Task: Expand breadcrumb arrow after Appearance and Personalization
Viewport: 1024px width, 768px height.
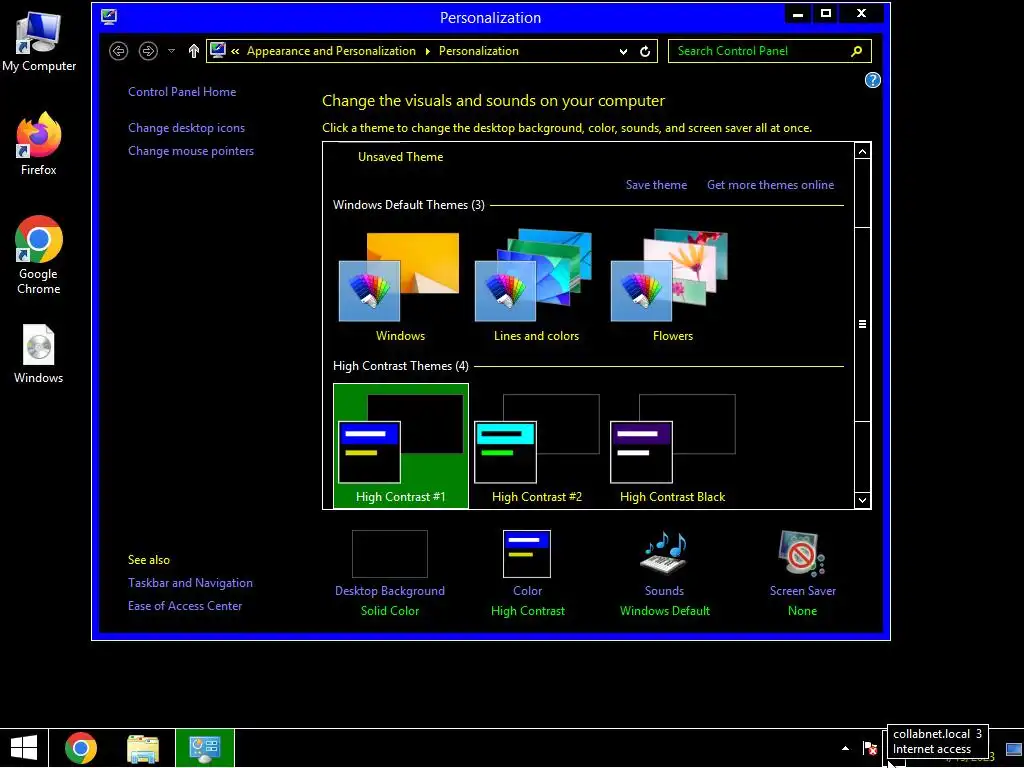Action: [x=427, y=52]
